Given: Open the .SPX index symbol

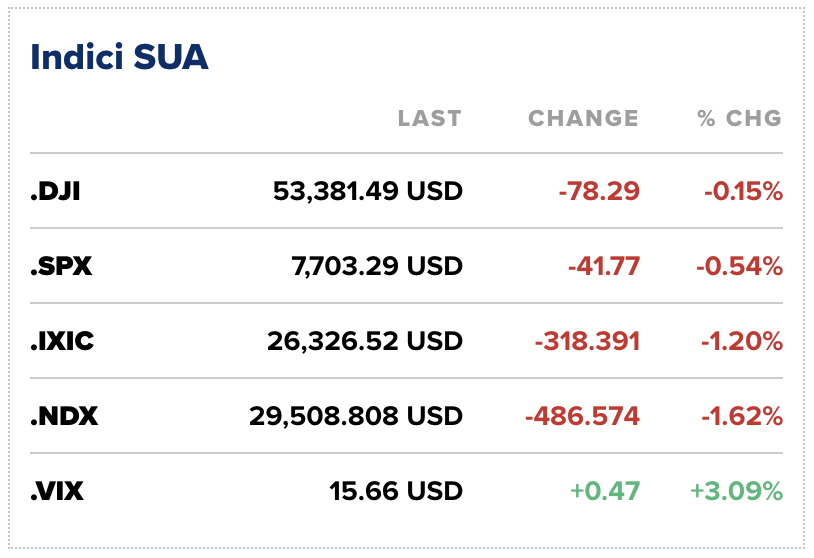Looking at the screenshot, I should click(61, 266).
